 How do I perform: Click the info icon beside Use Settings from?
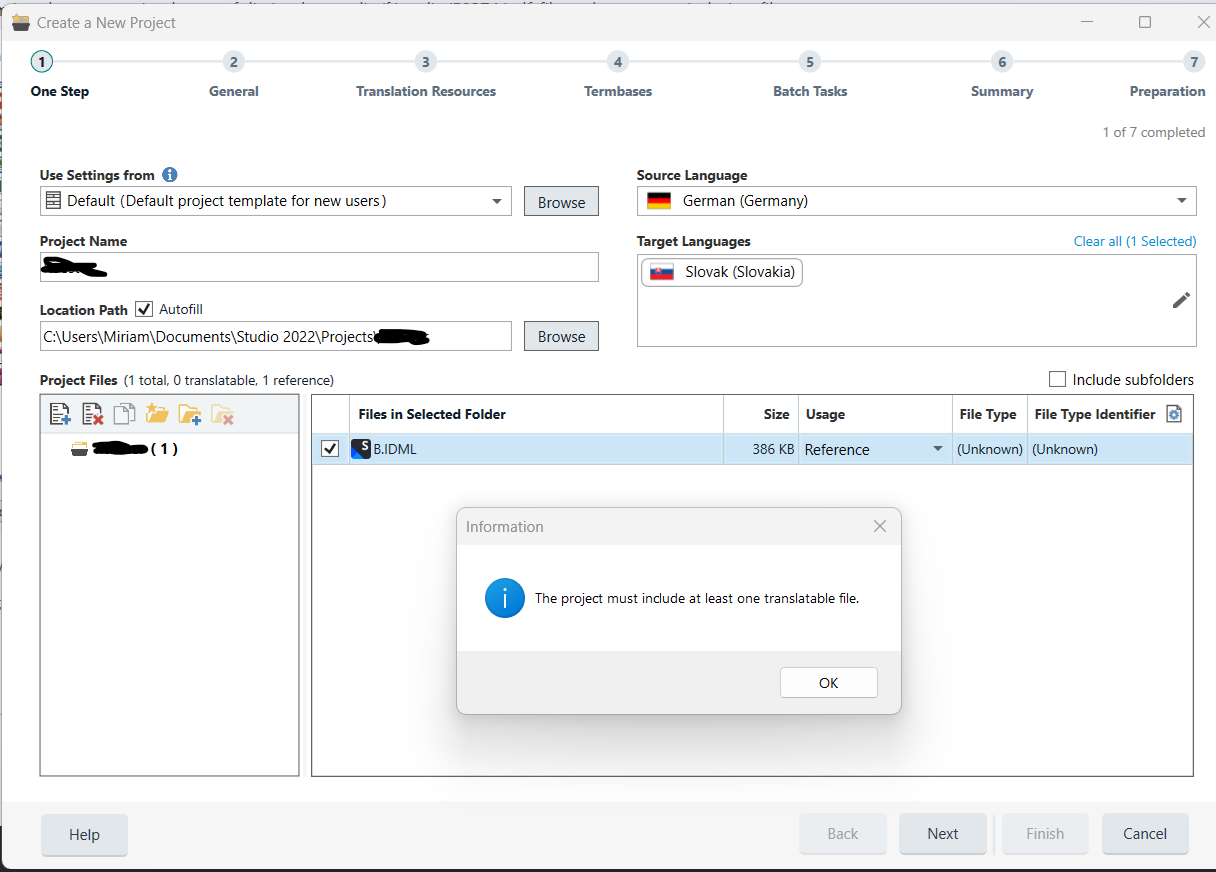click(x=170, y=175)
